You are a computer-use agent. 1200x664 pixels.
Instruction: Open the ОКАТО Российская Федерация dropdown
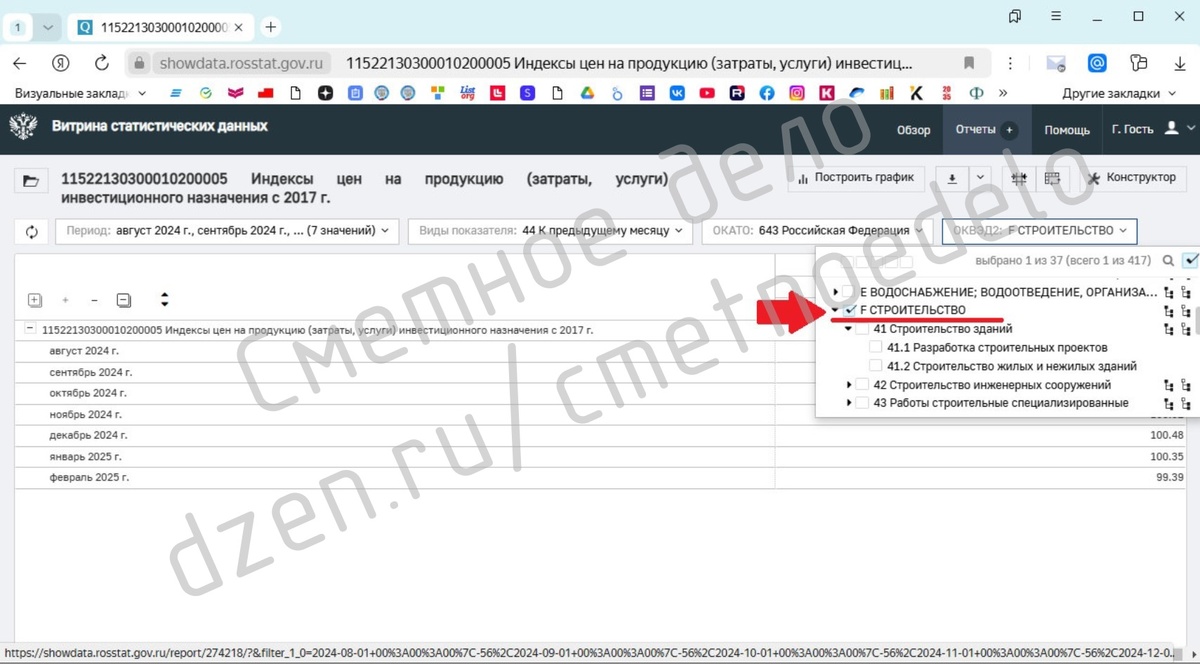coord(817,231)
